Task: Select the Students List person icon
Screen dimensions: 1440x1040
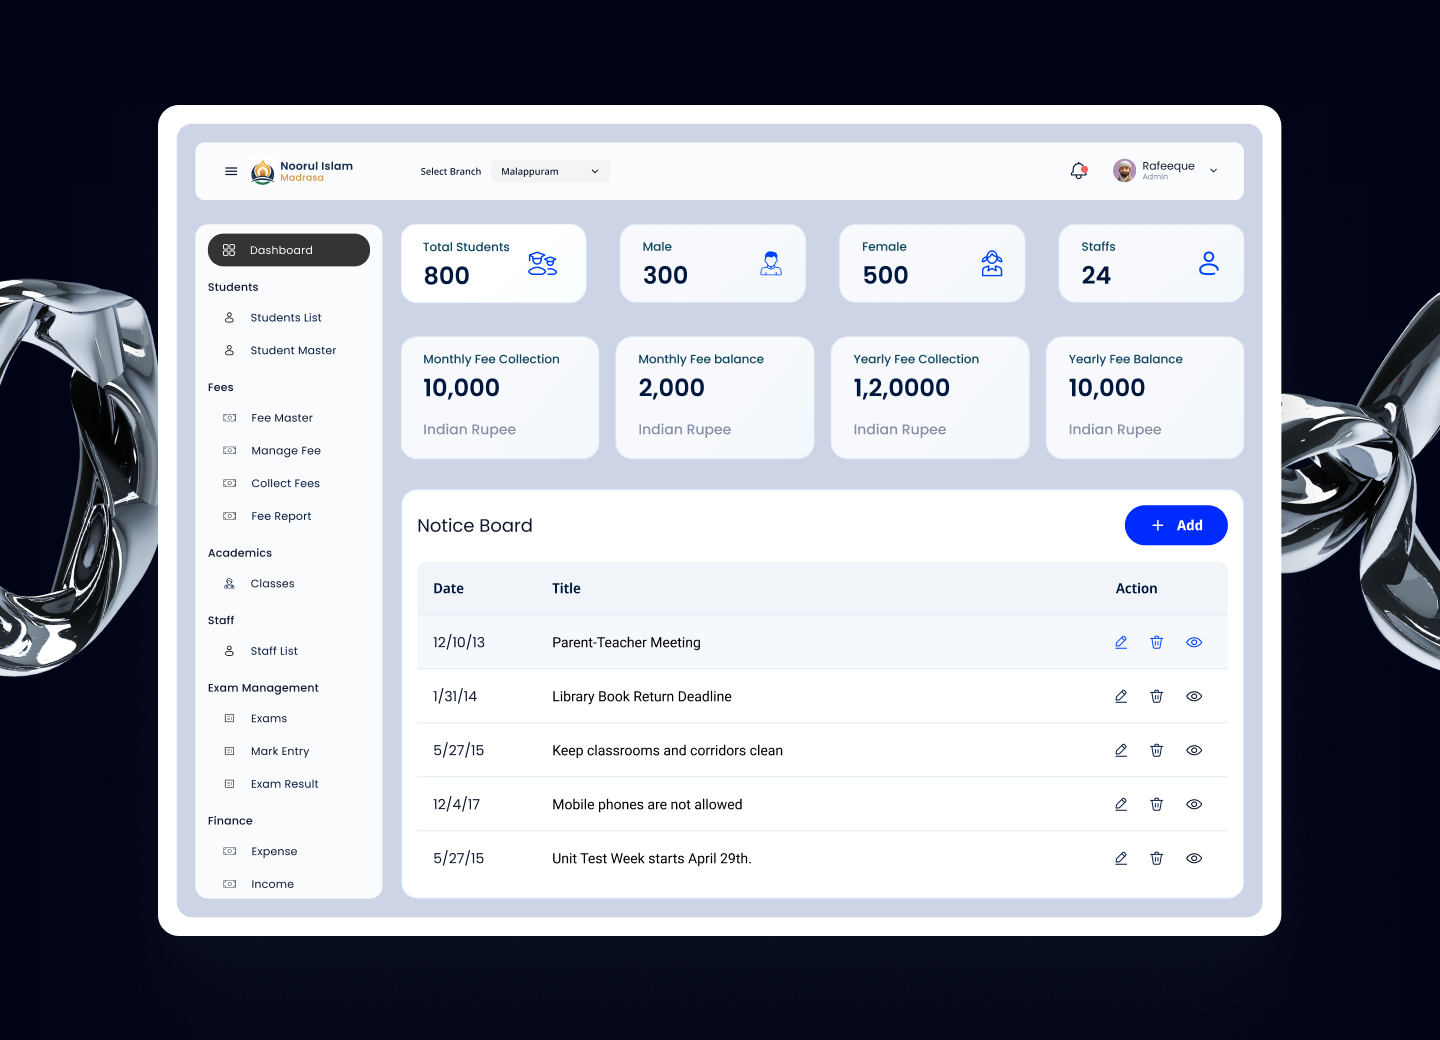Action: click(x=229, y=317)
